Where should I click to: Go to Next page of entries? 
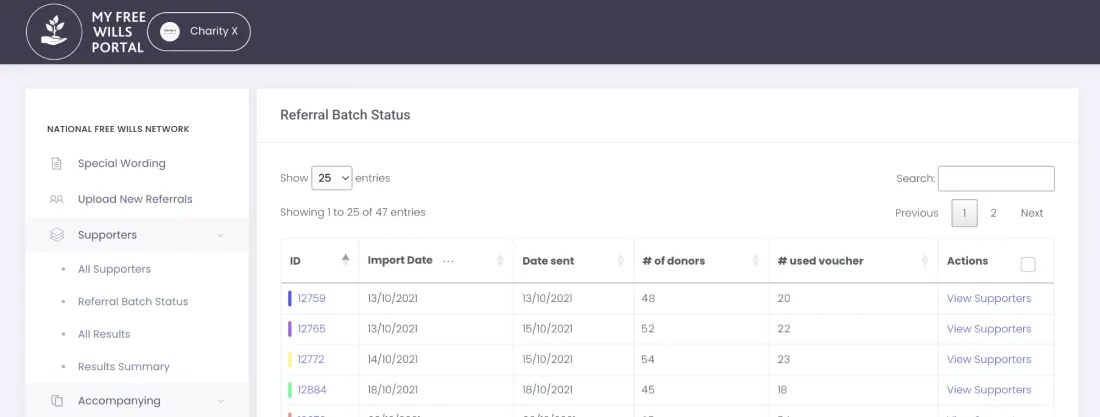coord(1032,213)
